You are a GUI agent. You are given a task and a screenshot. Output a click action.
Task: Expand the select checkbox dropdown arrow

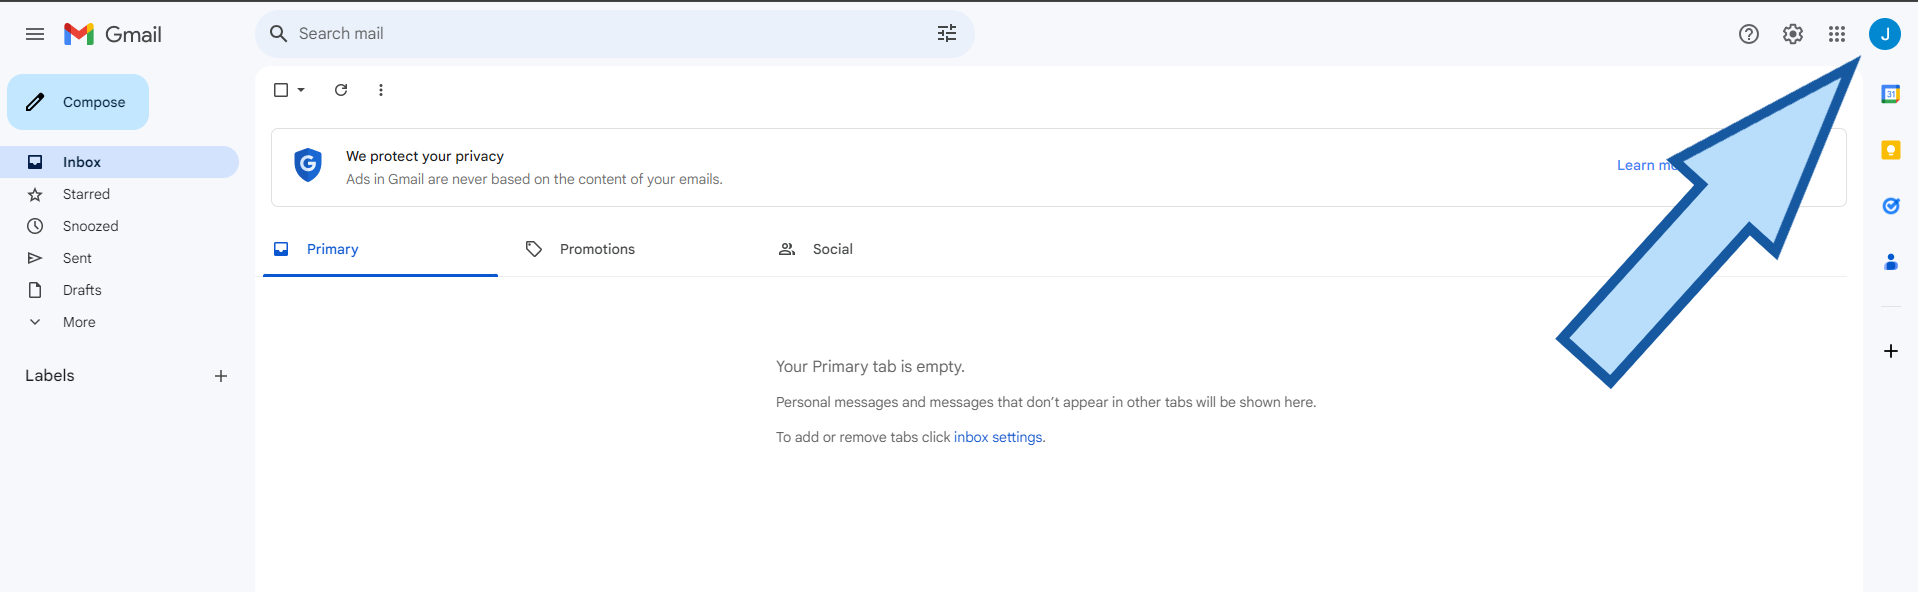pos(301,90)
